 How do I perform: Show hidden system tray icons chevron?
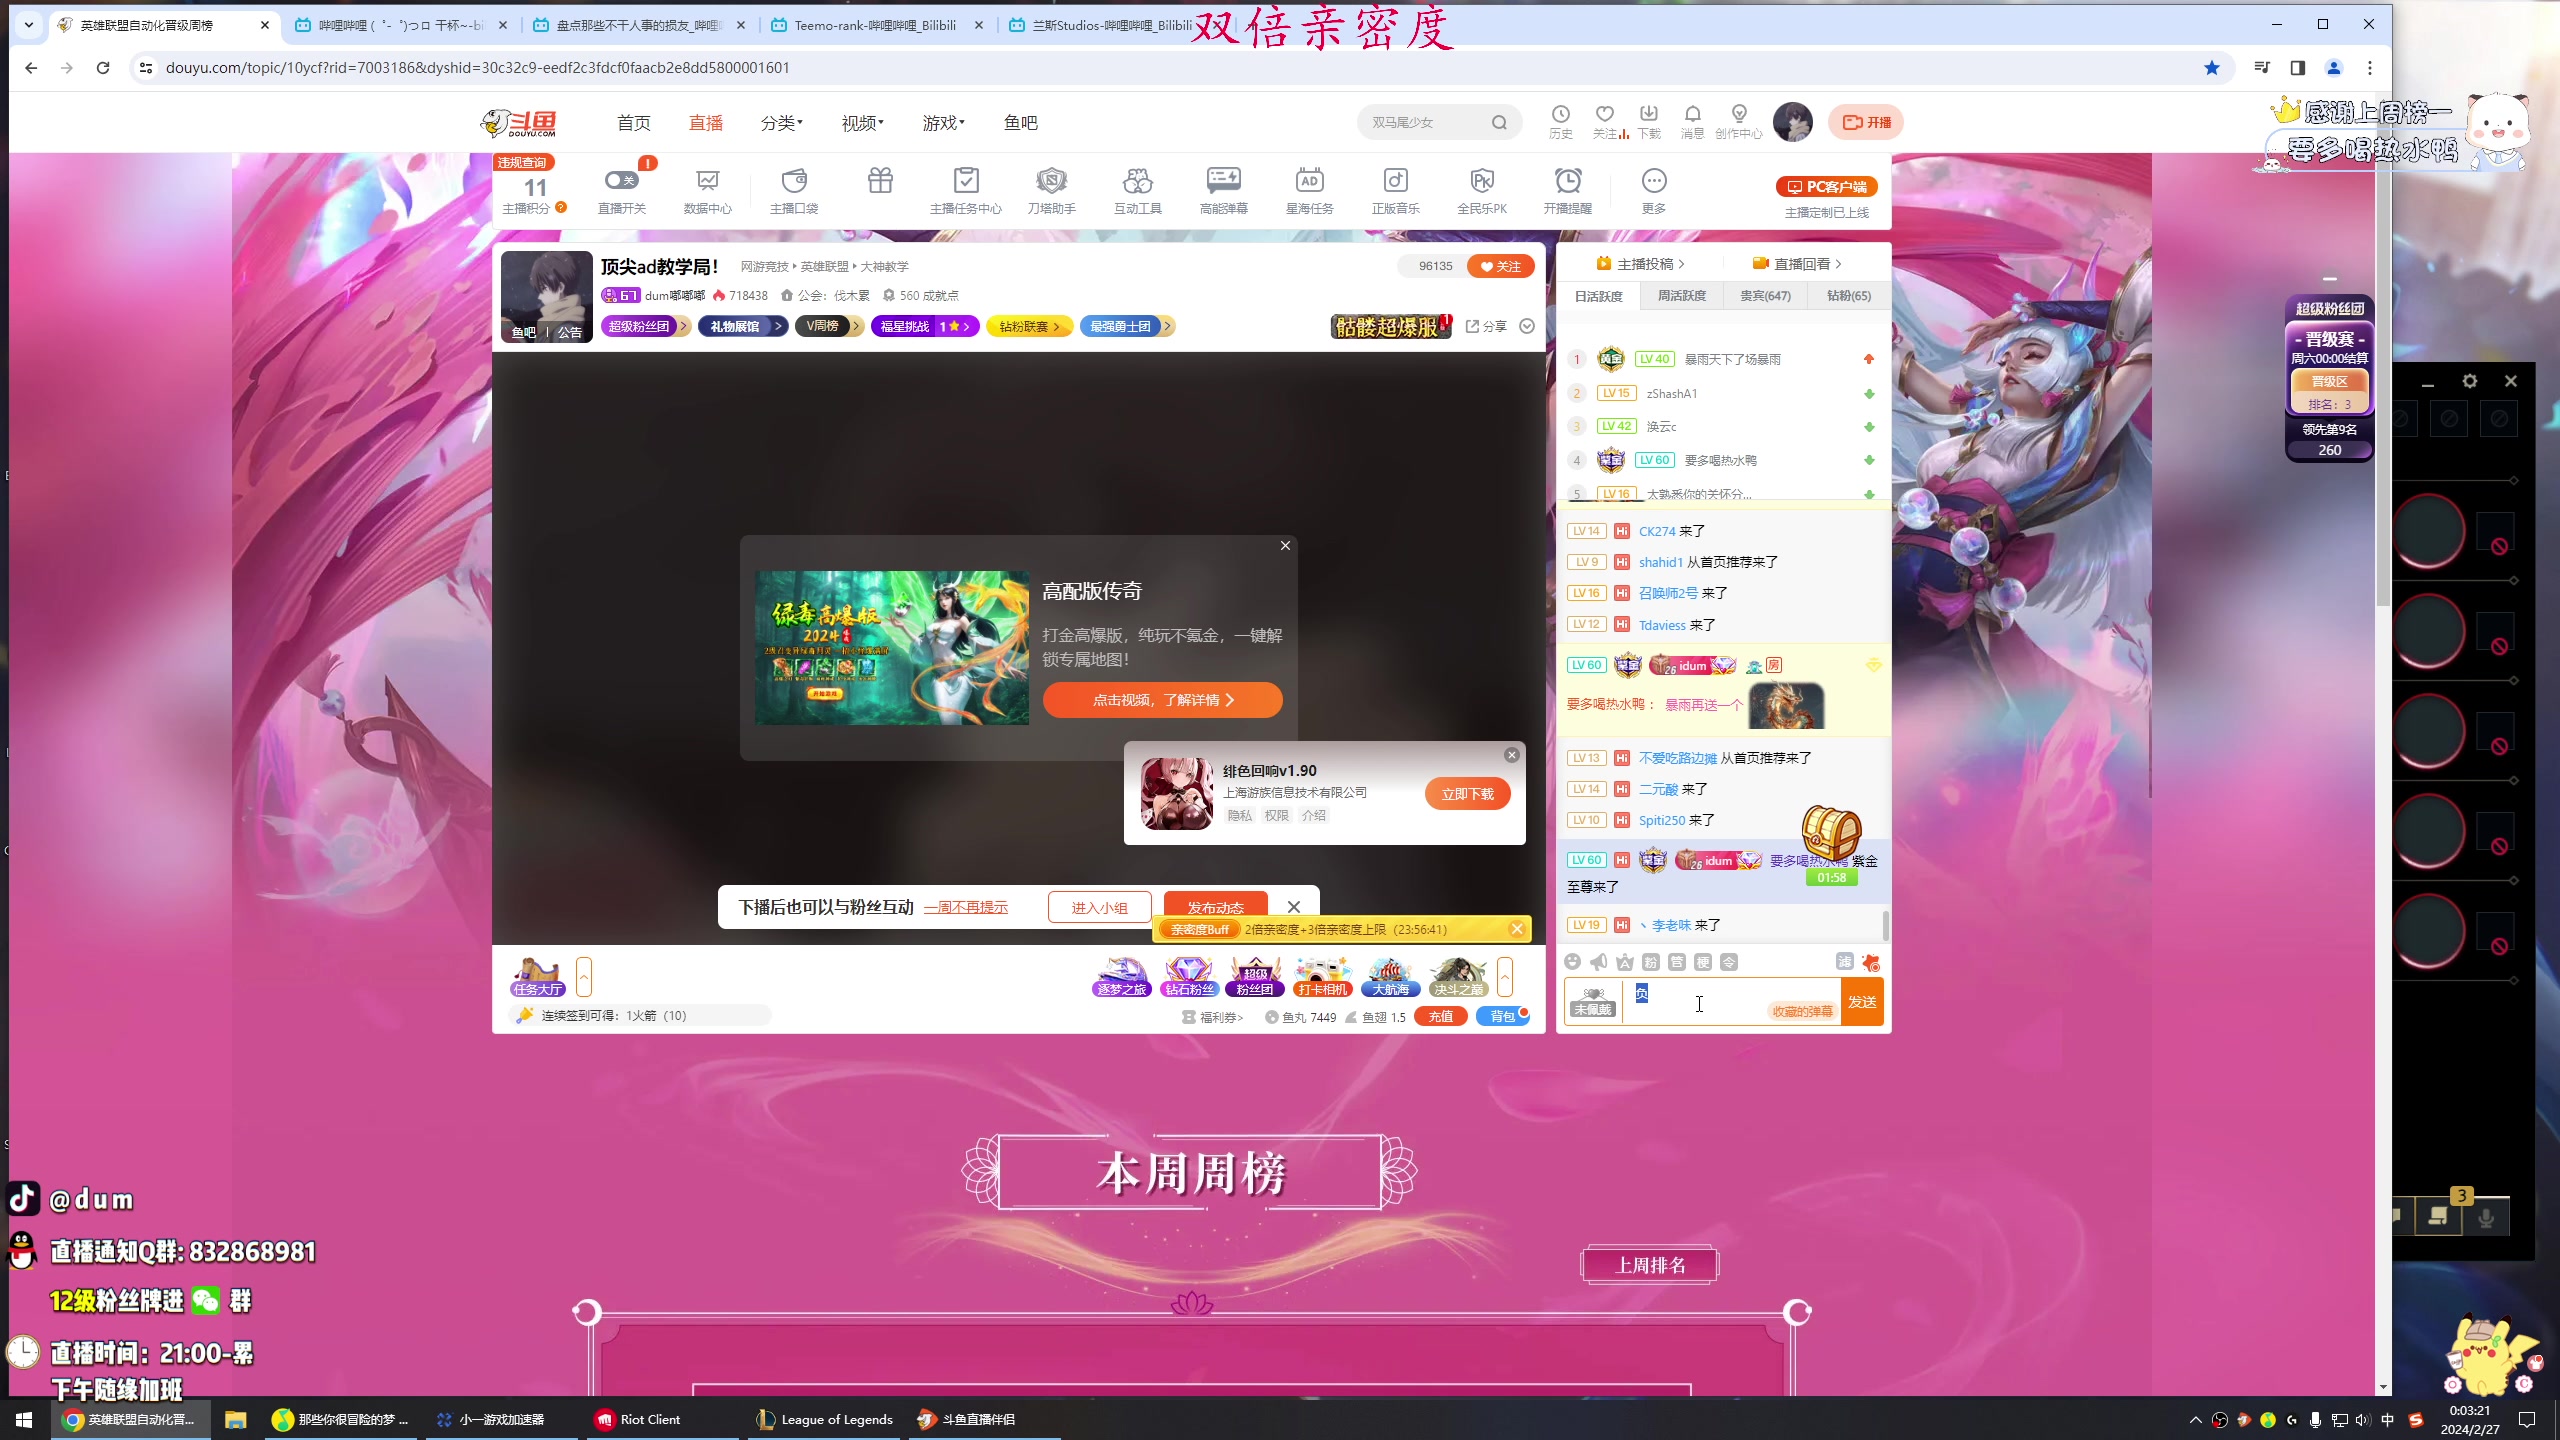[x=2195, y=1419]
